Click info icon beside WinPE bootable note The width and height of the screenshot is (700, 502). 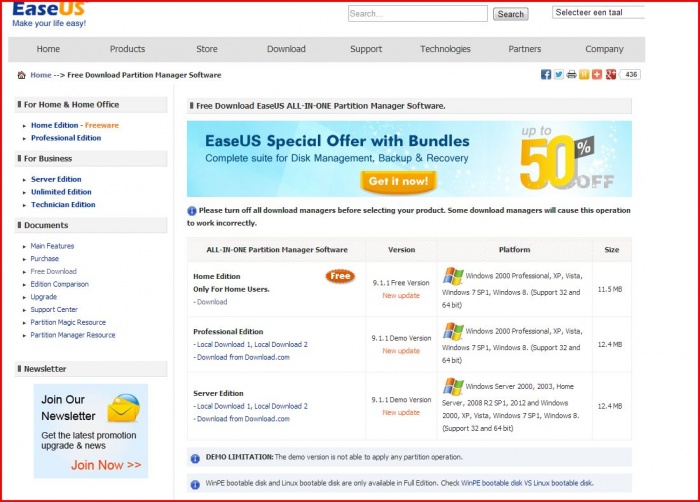(x=195, y=485)
